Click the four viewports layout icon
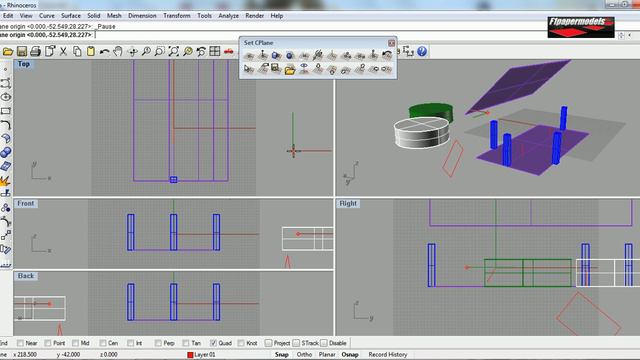This screenshot has width=640, height=360. (215, 51)
